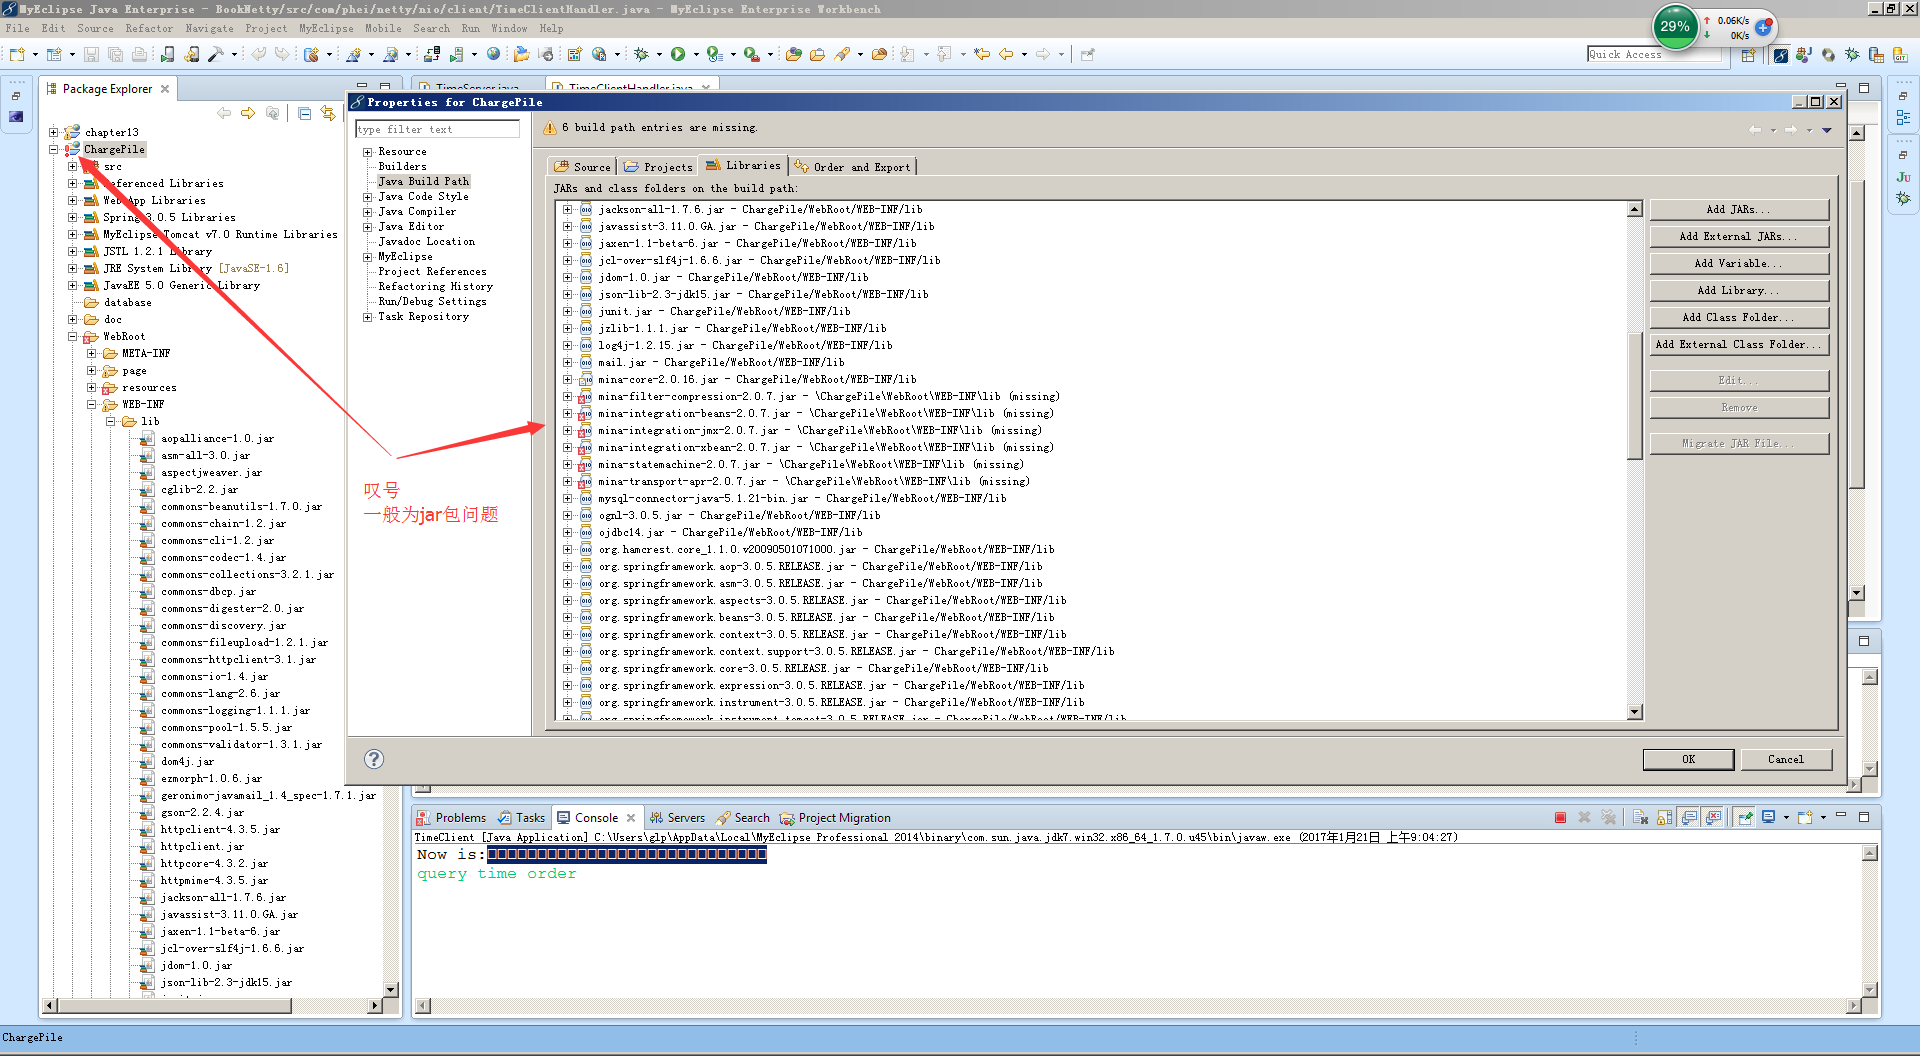This screenshot has height=1056, width=1920.
Task: Click the Print toolbar icon
Action: point(139,54)
